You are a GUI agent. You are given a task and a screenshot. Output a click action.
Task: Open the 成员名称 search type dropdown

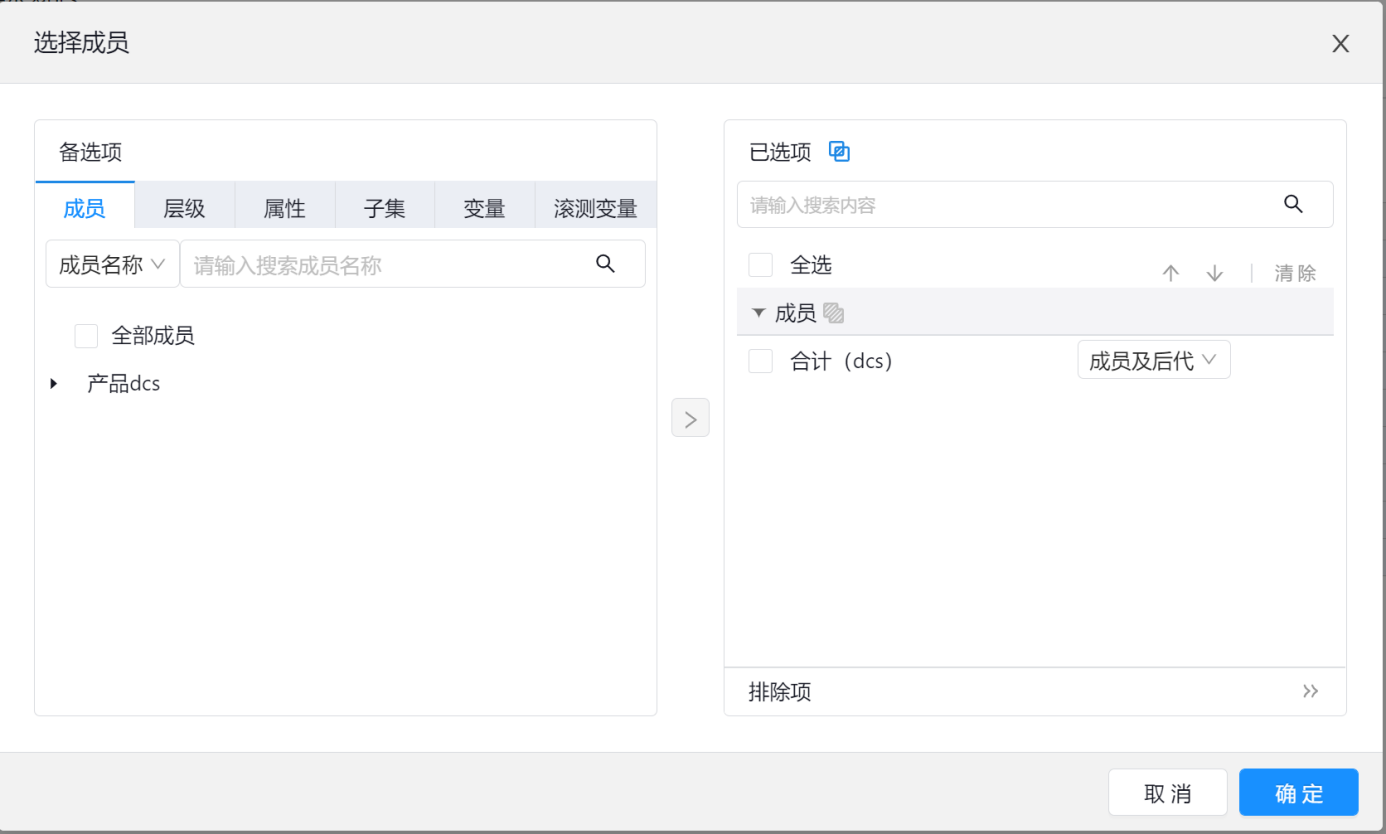(x=112, y=264)
